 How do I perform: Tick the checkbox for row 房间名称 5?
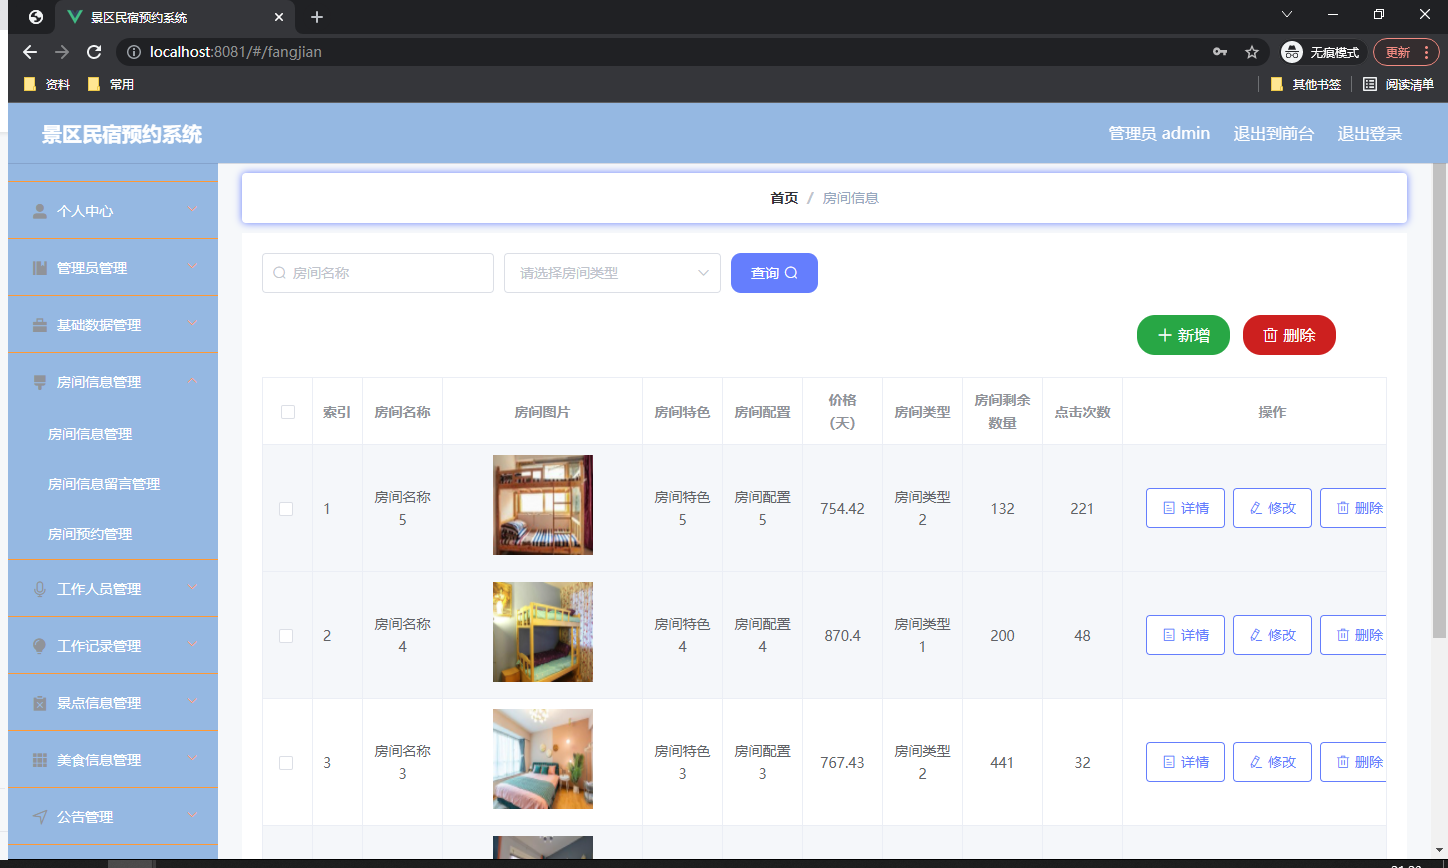coord(286,509)
